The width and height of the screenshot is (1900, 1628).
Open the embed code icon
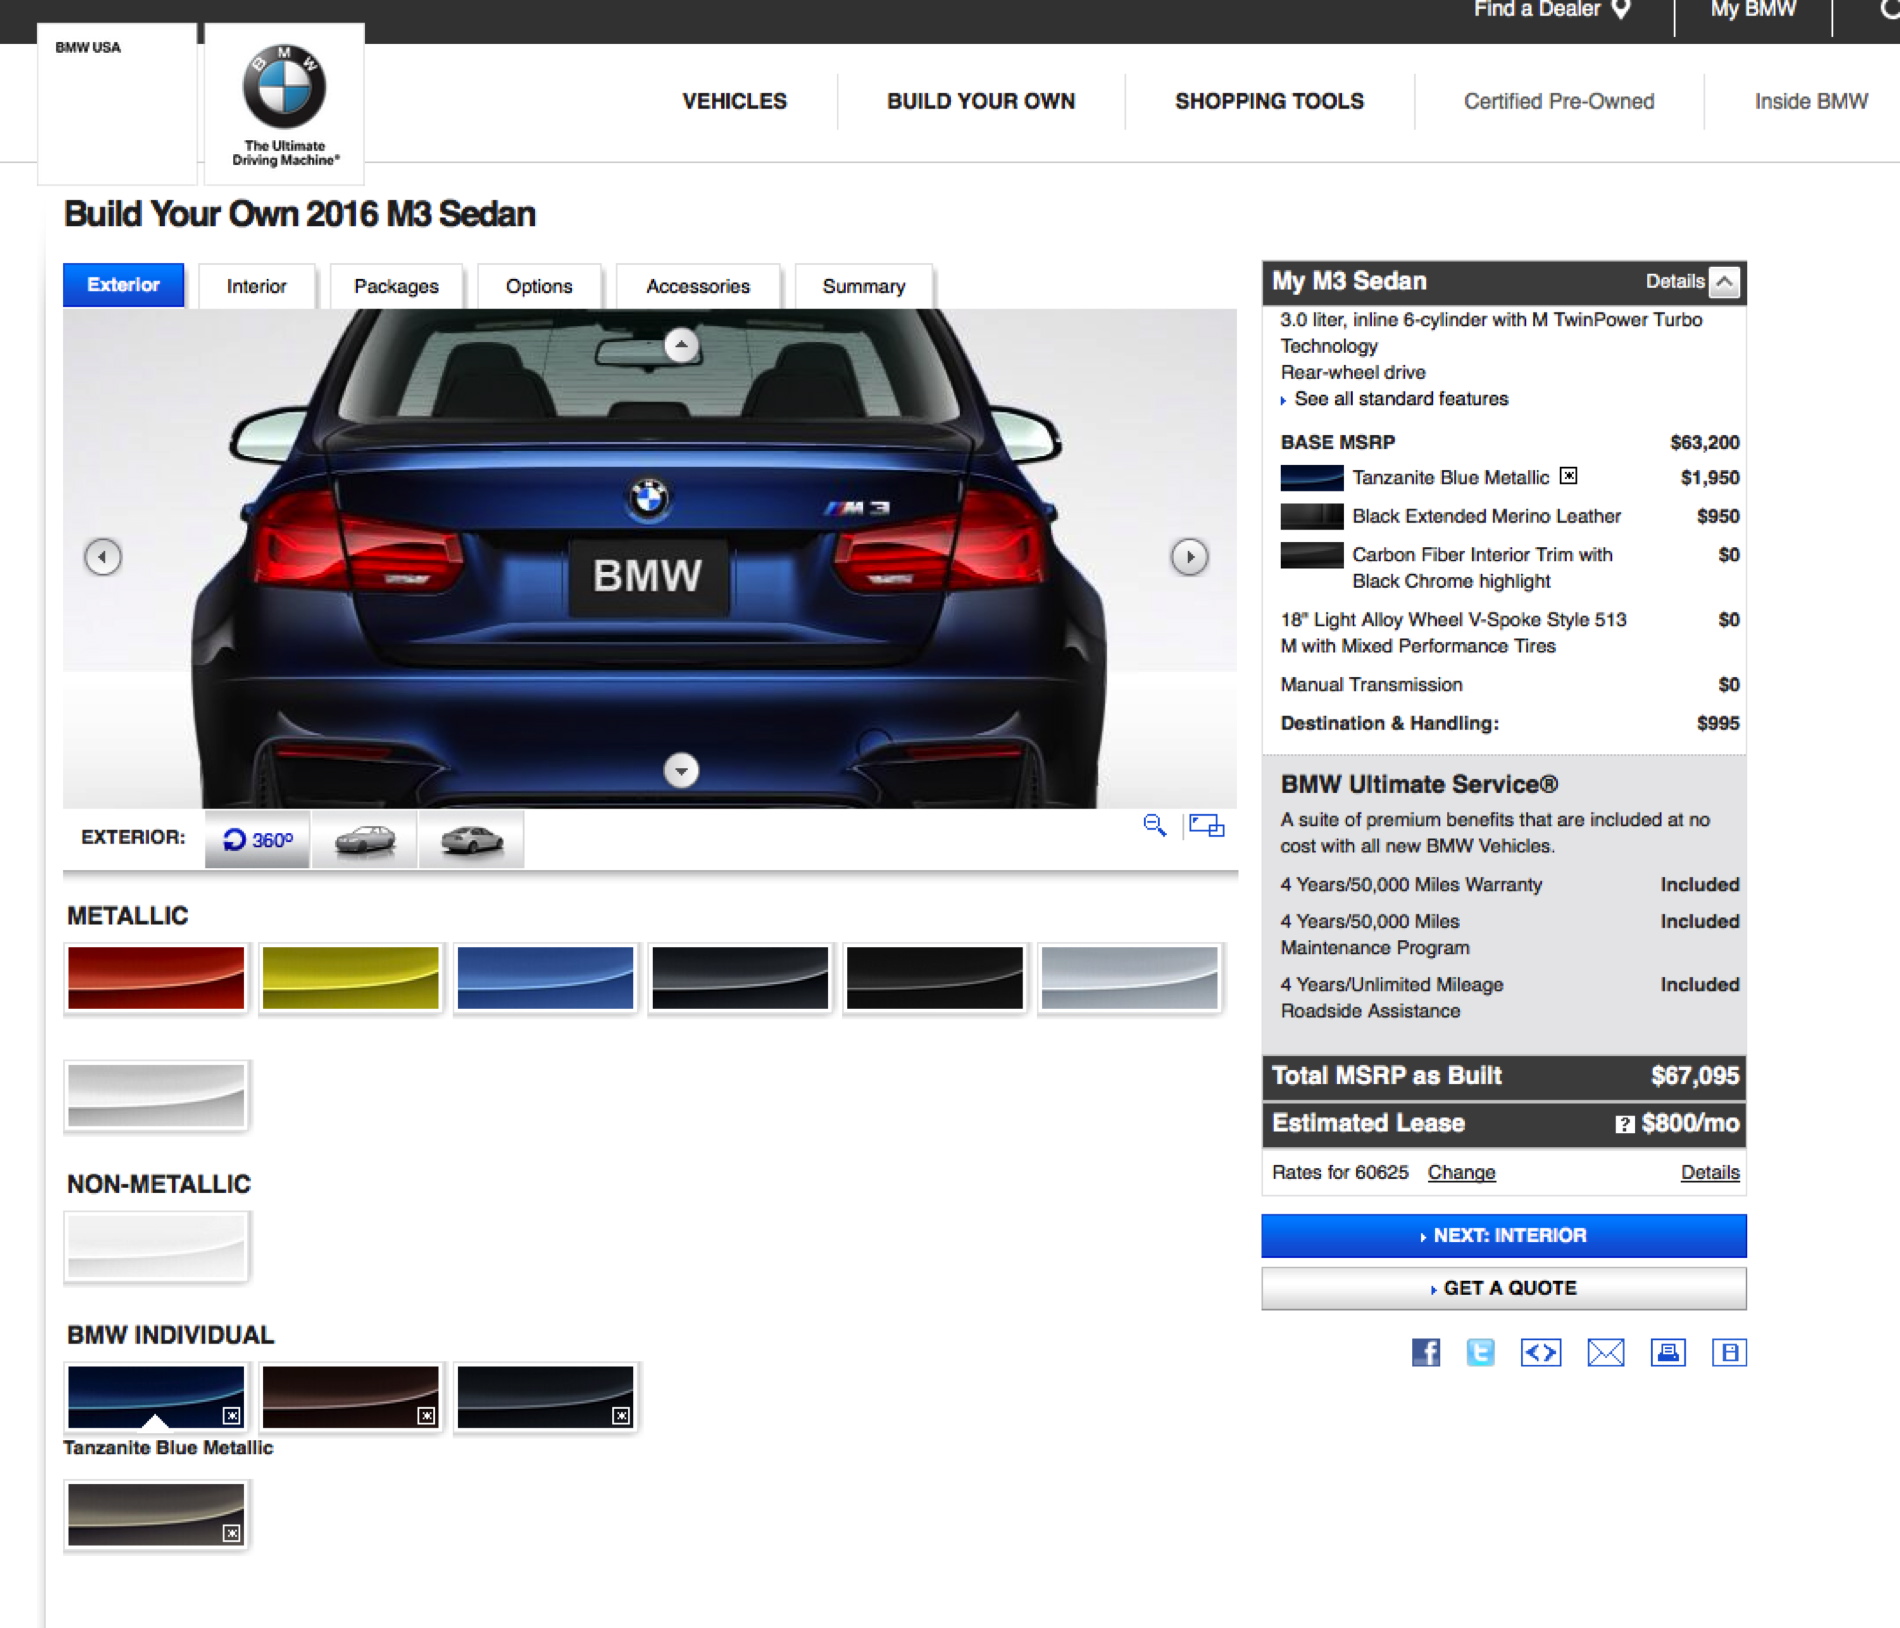1540,1353
